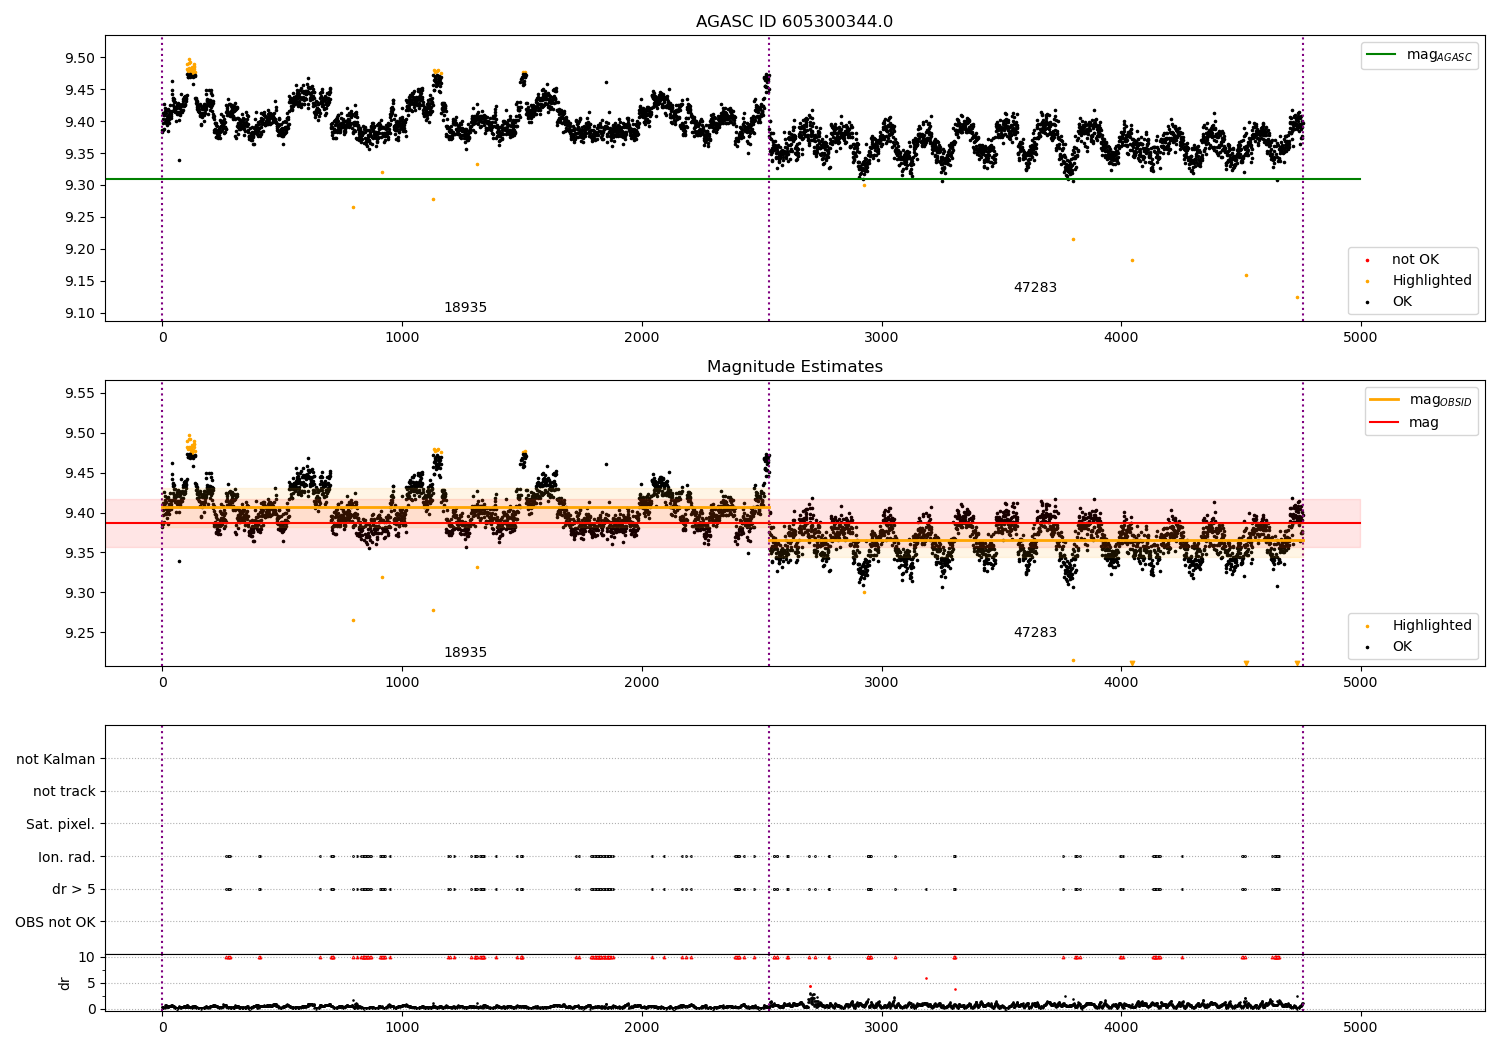1500x1050 pixels.
Task: Click the red line sample beside 'mag' legend entry
Action: [1384, 422]
